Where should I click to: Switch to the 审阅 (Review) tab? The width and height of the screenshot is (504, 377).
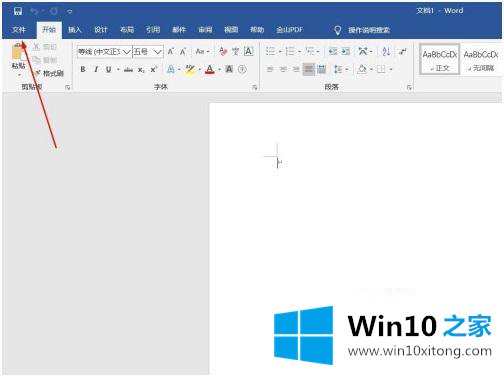coord(205,30)
